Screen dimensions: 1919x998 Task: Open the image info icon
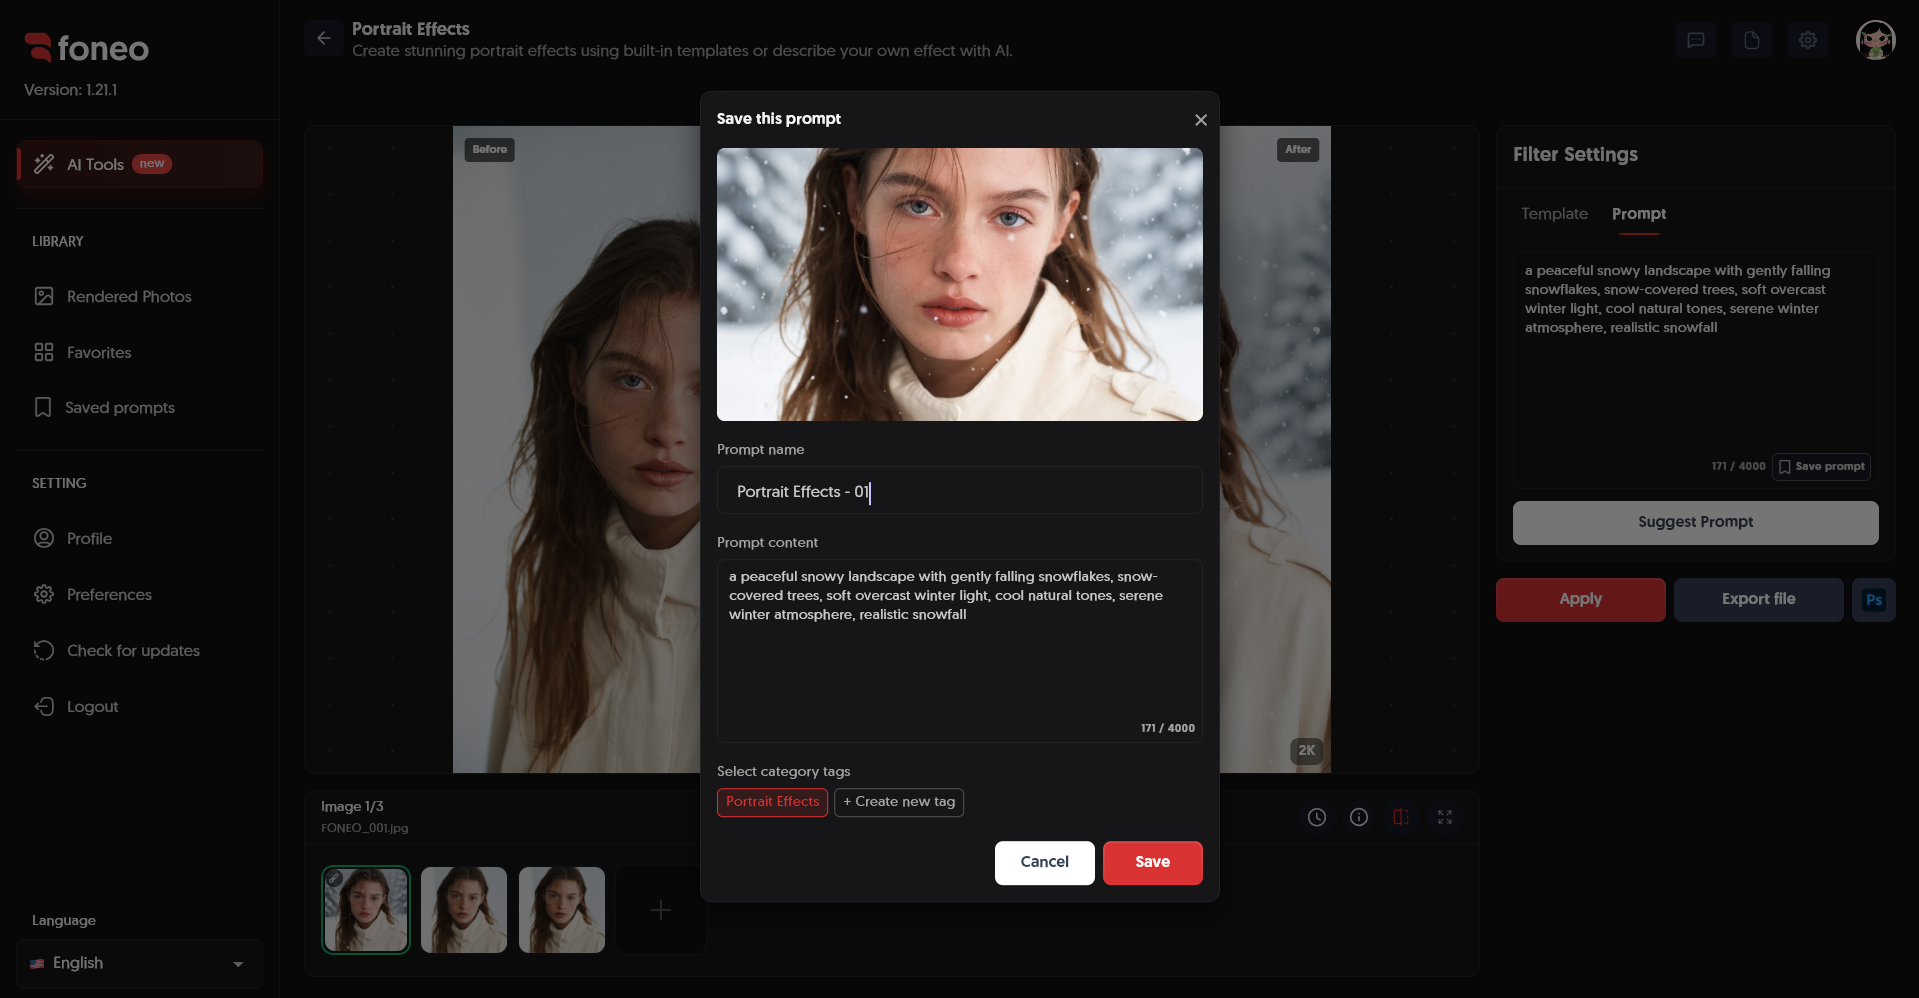(x=1359, y=818)
